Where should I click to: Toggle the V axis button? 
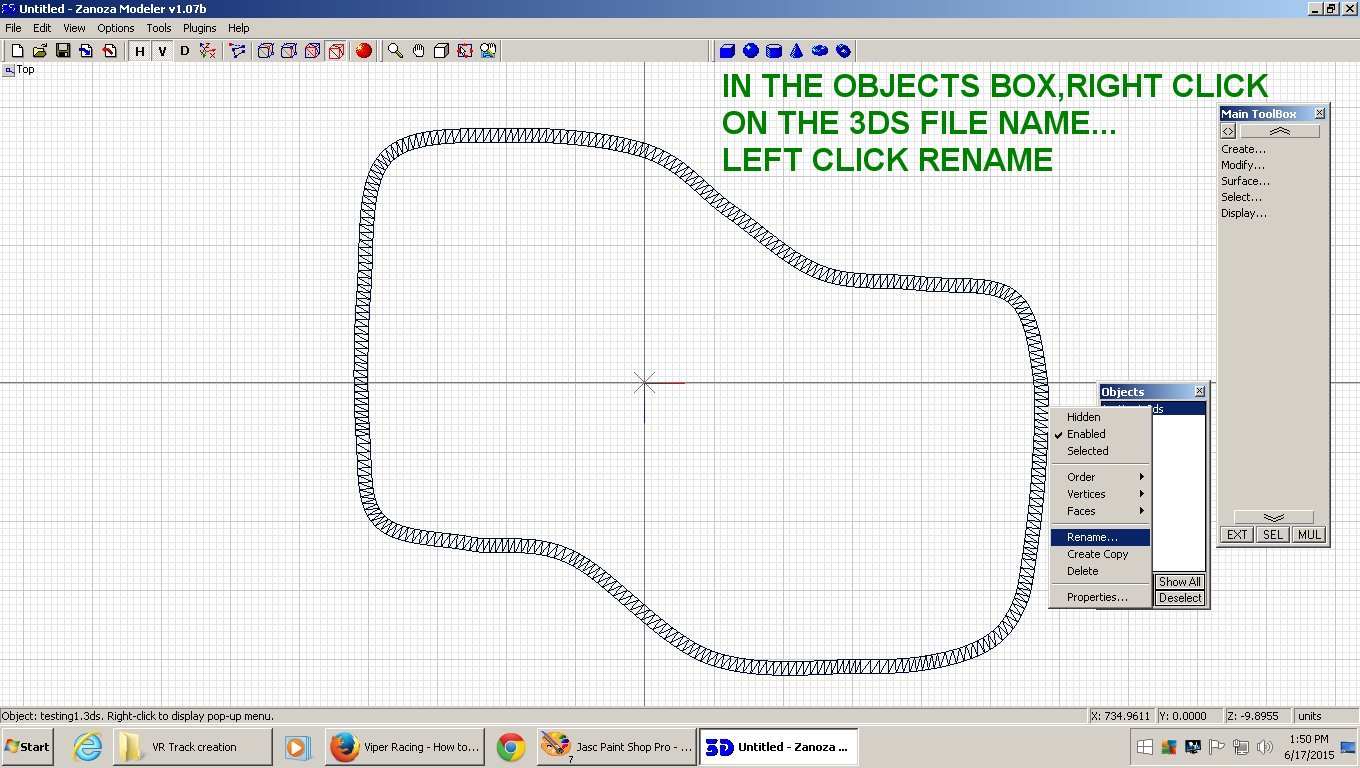[x=162, y=51]
